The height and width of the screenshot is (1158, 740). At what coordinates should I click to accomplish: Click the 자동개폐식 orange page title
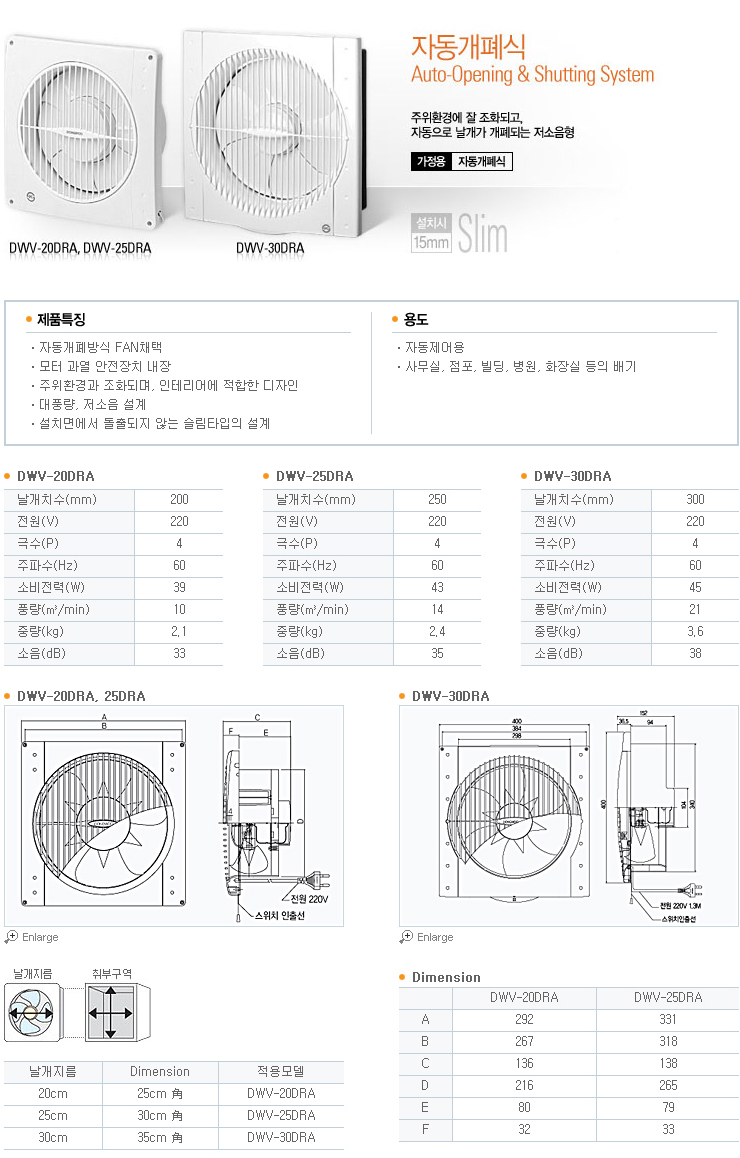point(468,46)
